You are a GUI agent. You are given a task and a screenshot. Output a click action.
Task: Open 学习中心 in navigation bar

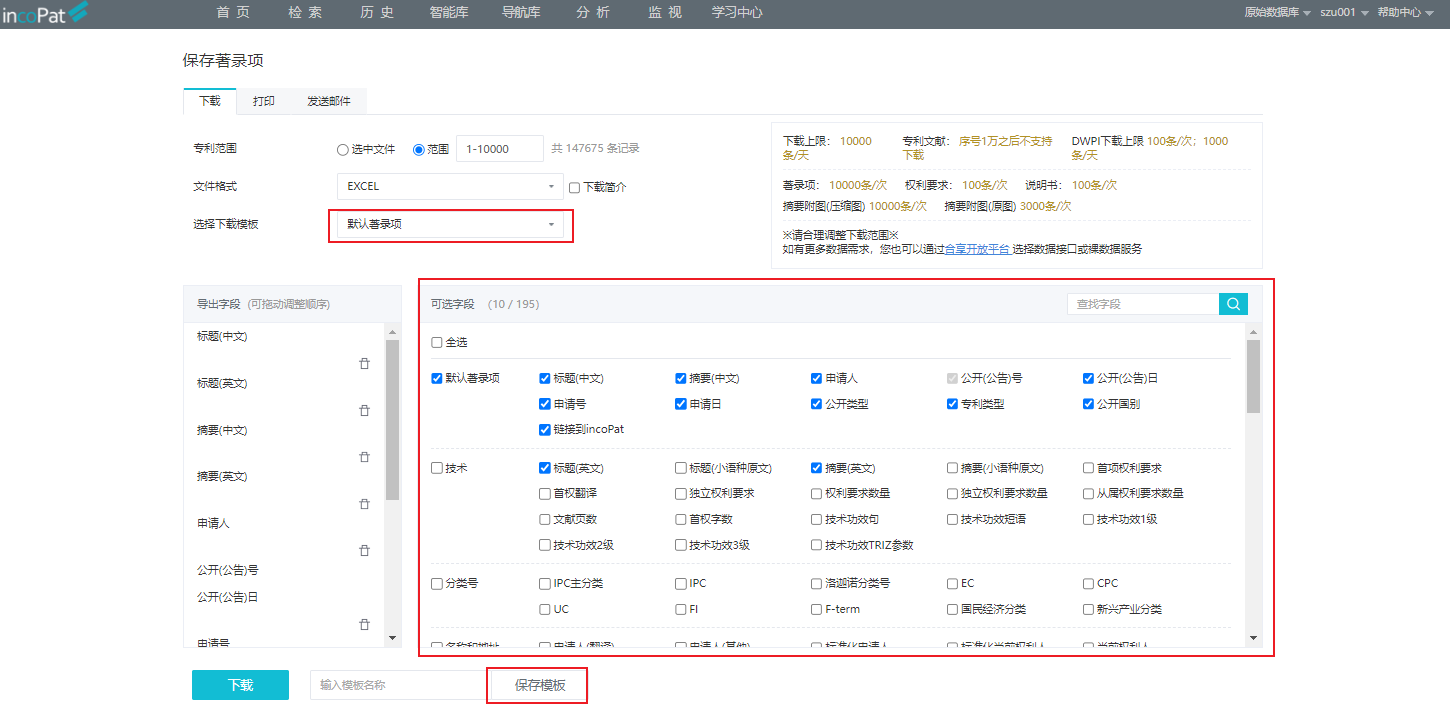point(737,13)
